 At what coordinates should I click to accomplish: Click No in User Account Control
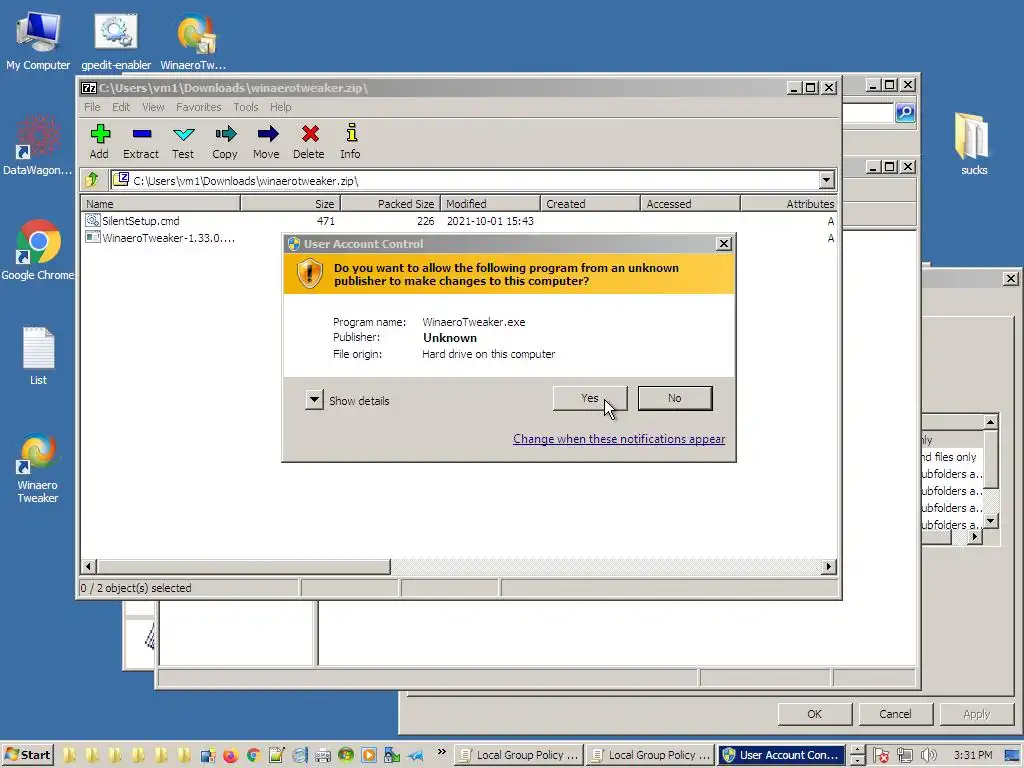coord(675,398)
